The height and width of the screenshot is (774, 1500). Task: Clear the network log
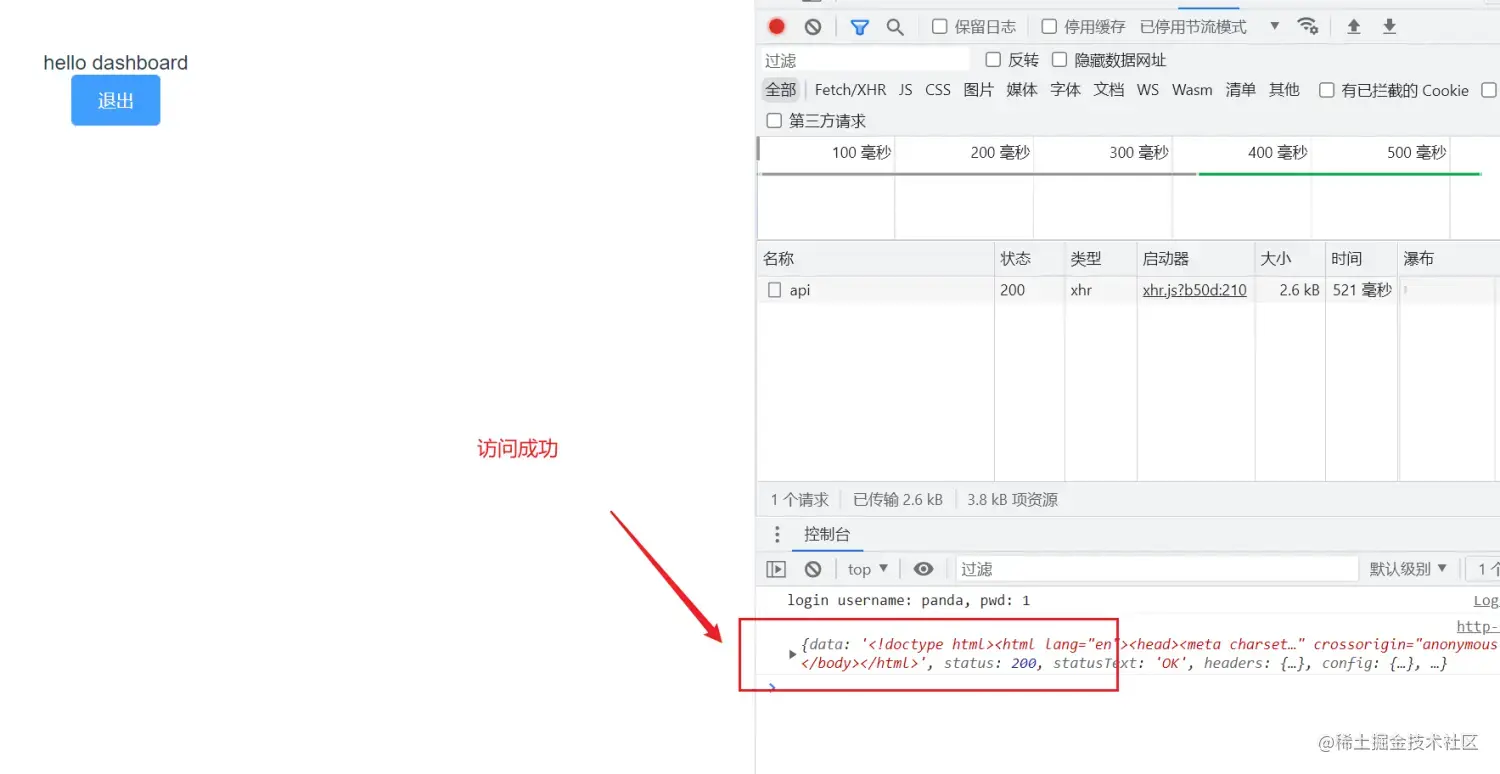click(813, 27)
